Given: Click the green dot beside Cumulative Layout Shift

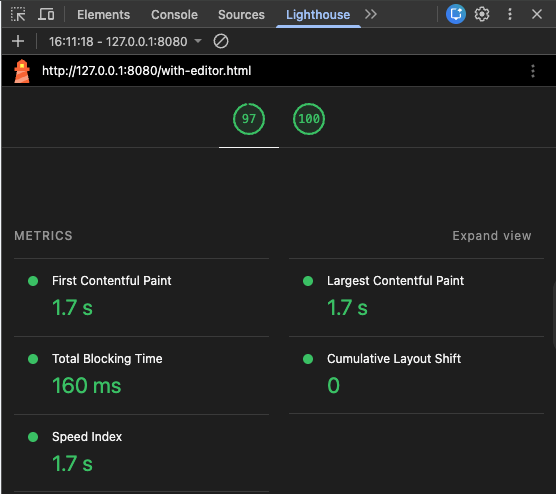Looking at the screenshot, I should [x=308, y=359].
